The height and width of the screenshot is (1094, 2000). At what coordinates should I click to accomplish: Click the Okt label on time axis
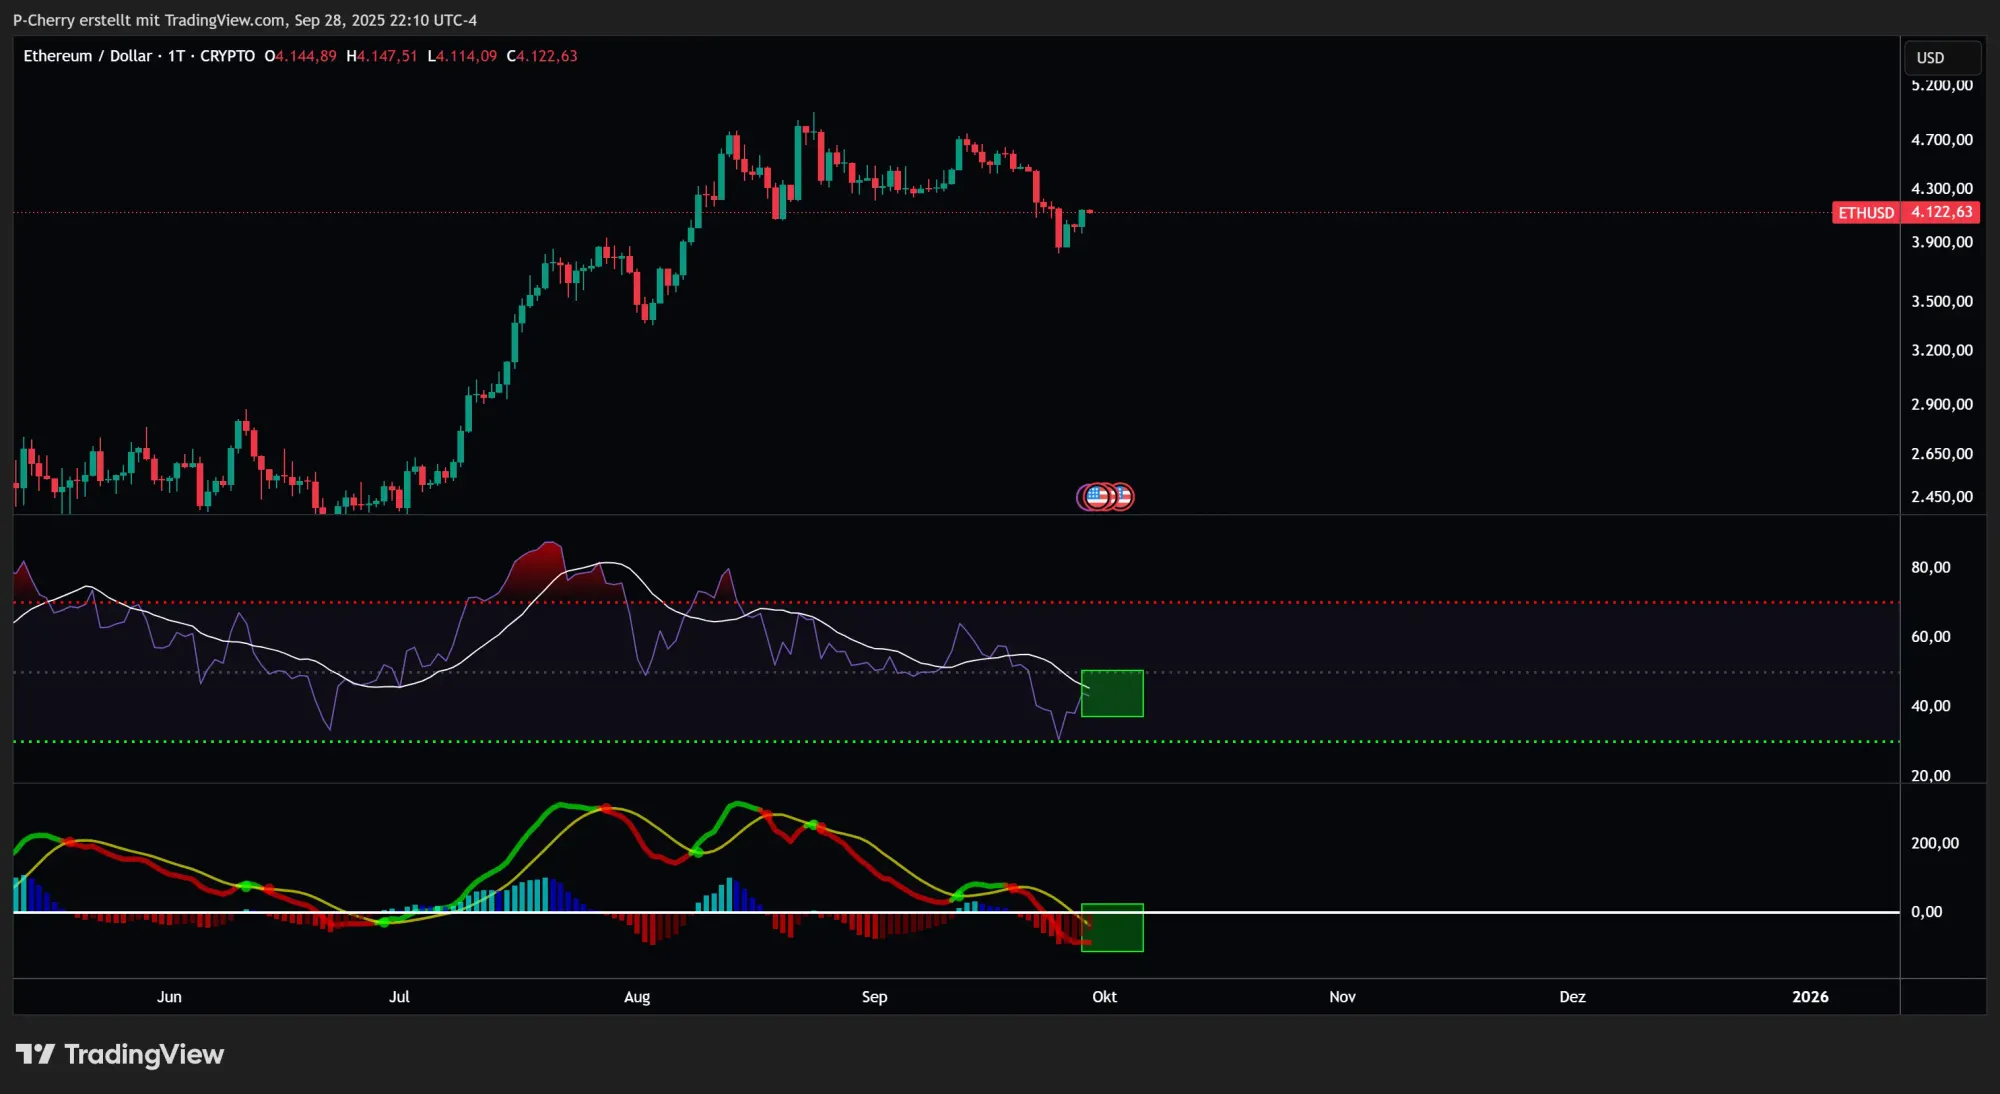[1105, 997]
